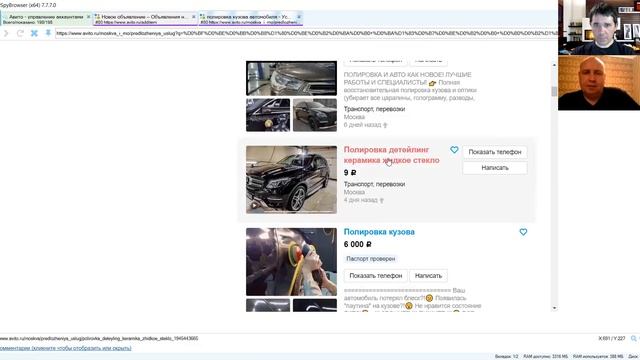Click the lower webcam video tile

pos(599,83)
